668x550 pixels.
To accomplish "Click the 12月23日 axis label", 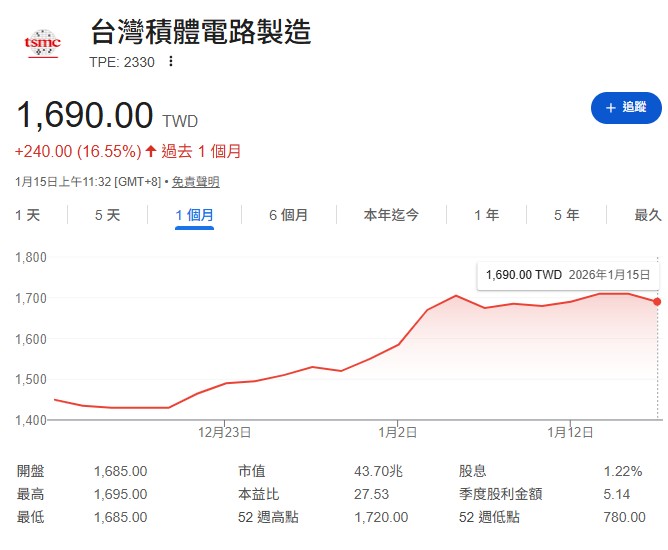I will pos(225,433).
